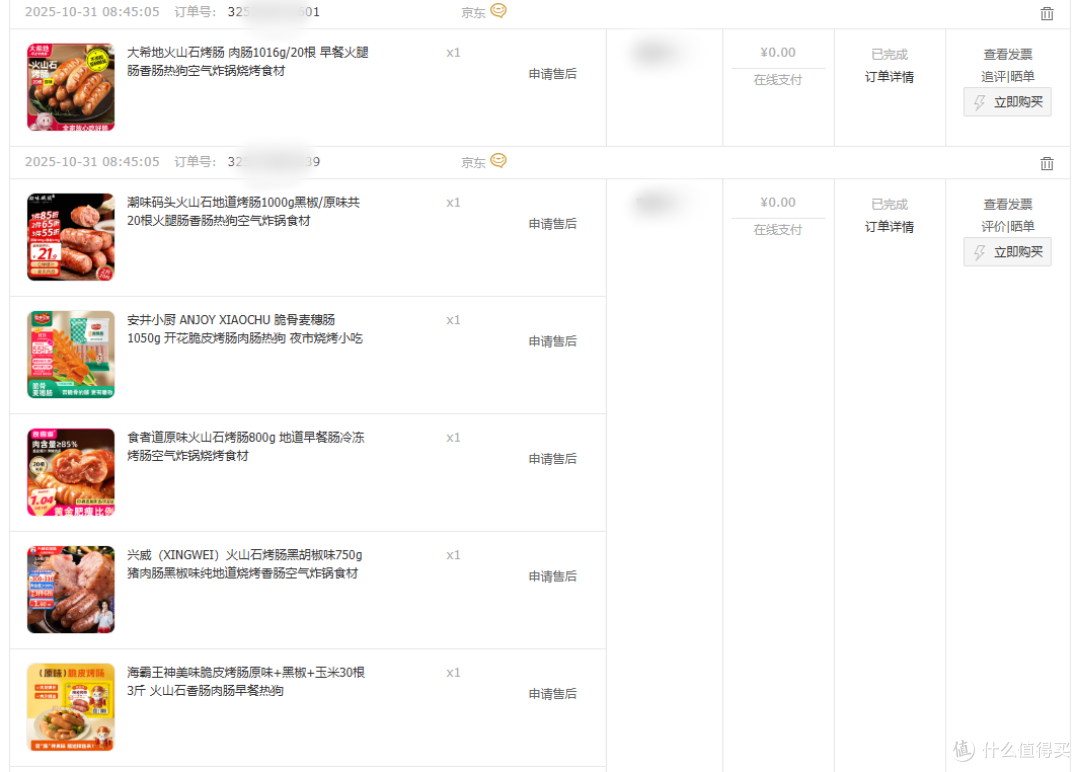Open 潮味码头火山石地道烤肠 product title
Screen dimensions: 1080x772
(x=243, y=211)
